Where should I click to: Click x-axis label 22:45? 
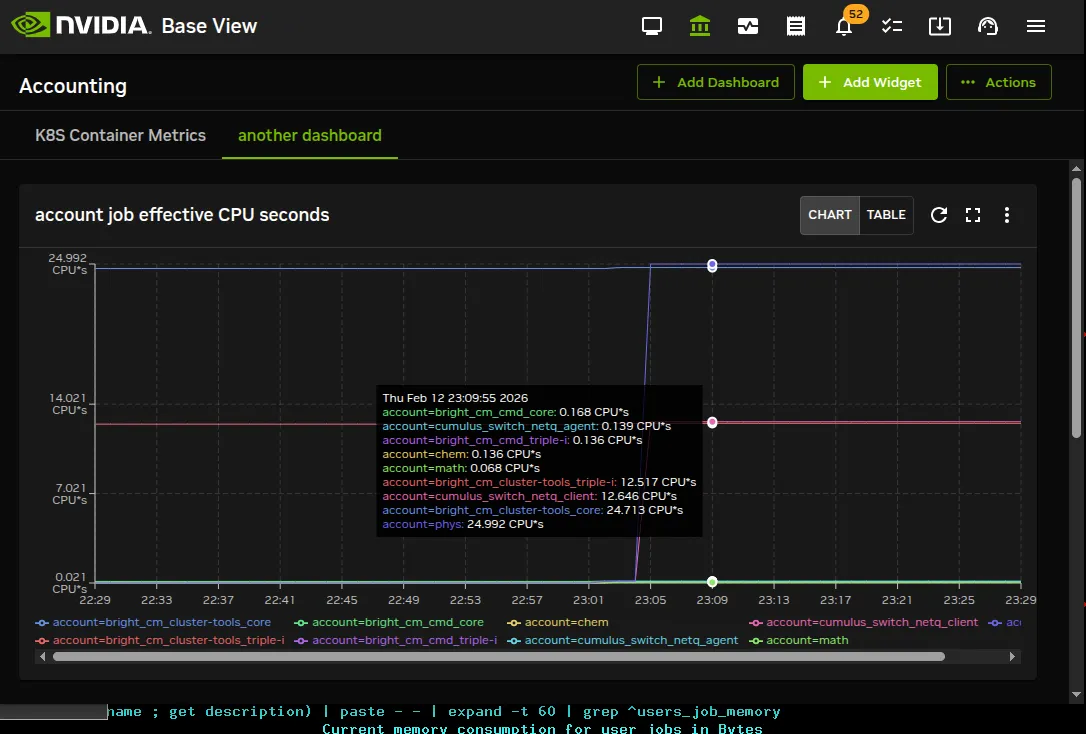341,600
